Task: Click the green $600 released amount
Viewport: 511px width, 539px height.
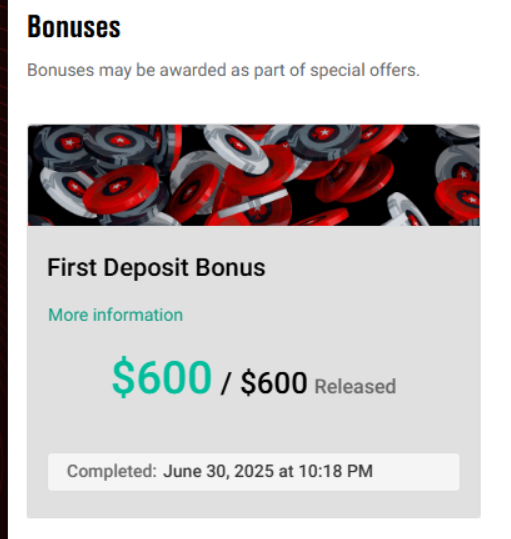Action: [162, 377]
